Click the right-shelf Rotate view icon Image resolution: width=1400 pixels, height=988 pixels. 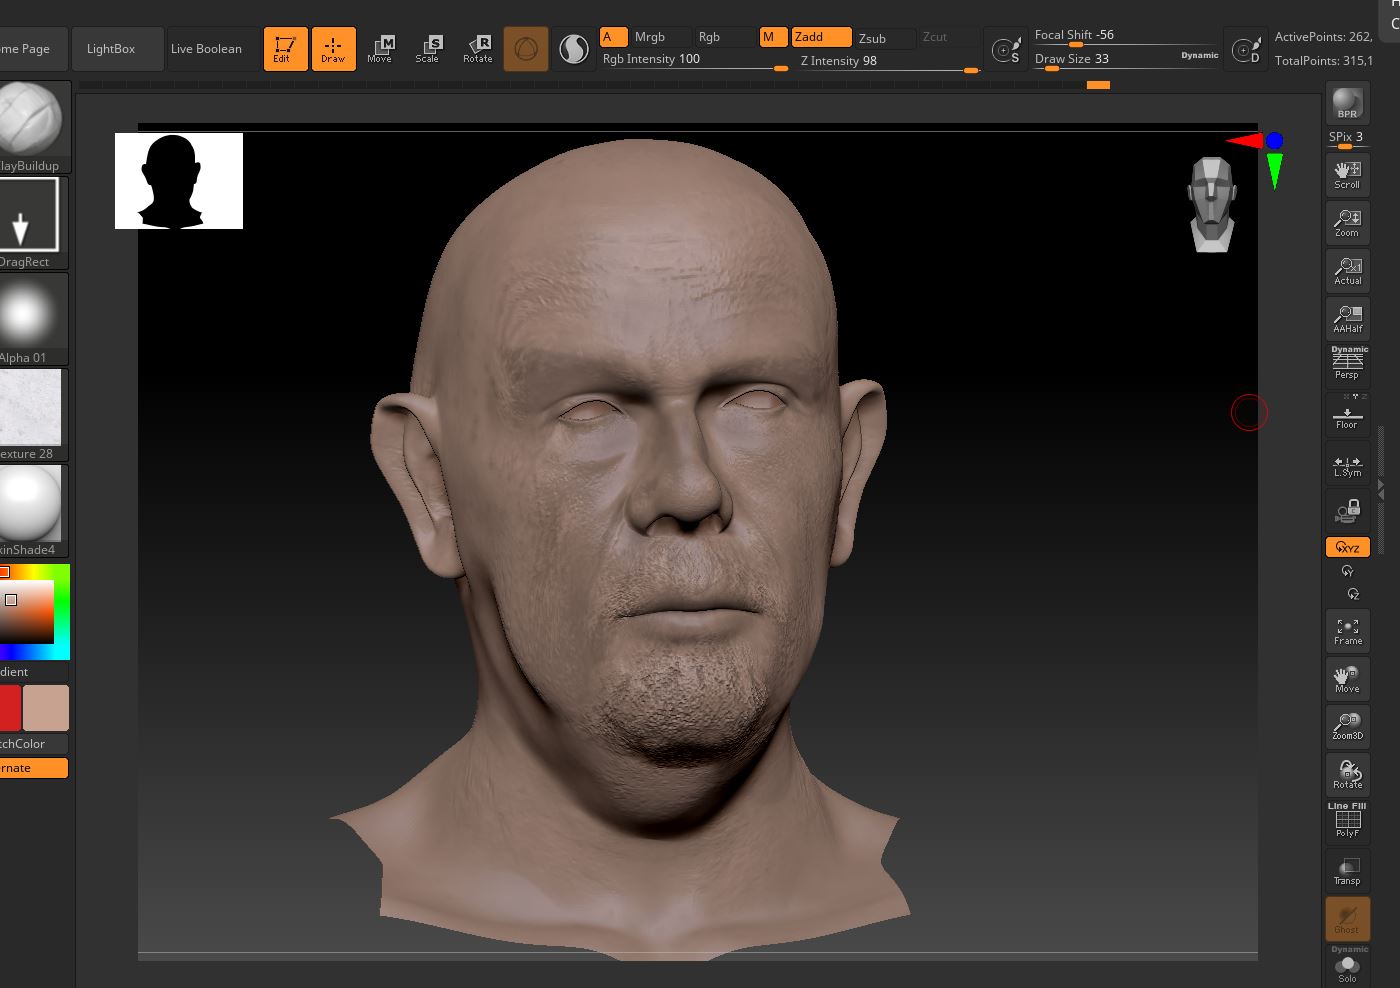coord(1347,775)
